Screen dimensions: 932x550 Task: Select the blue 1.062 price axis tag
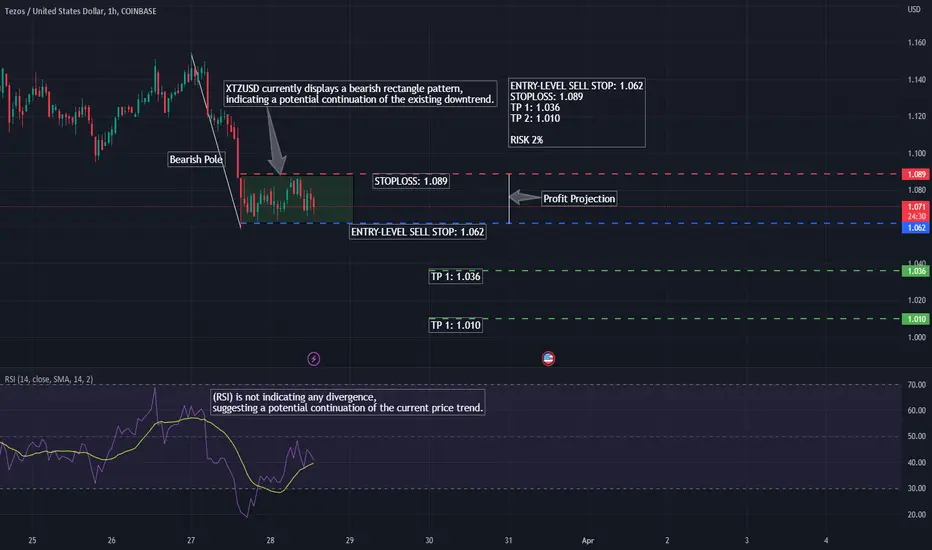click(916, 228)
